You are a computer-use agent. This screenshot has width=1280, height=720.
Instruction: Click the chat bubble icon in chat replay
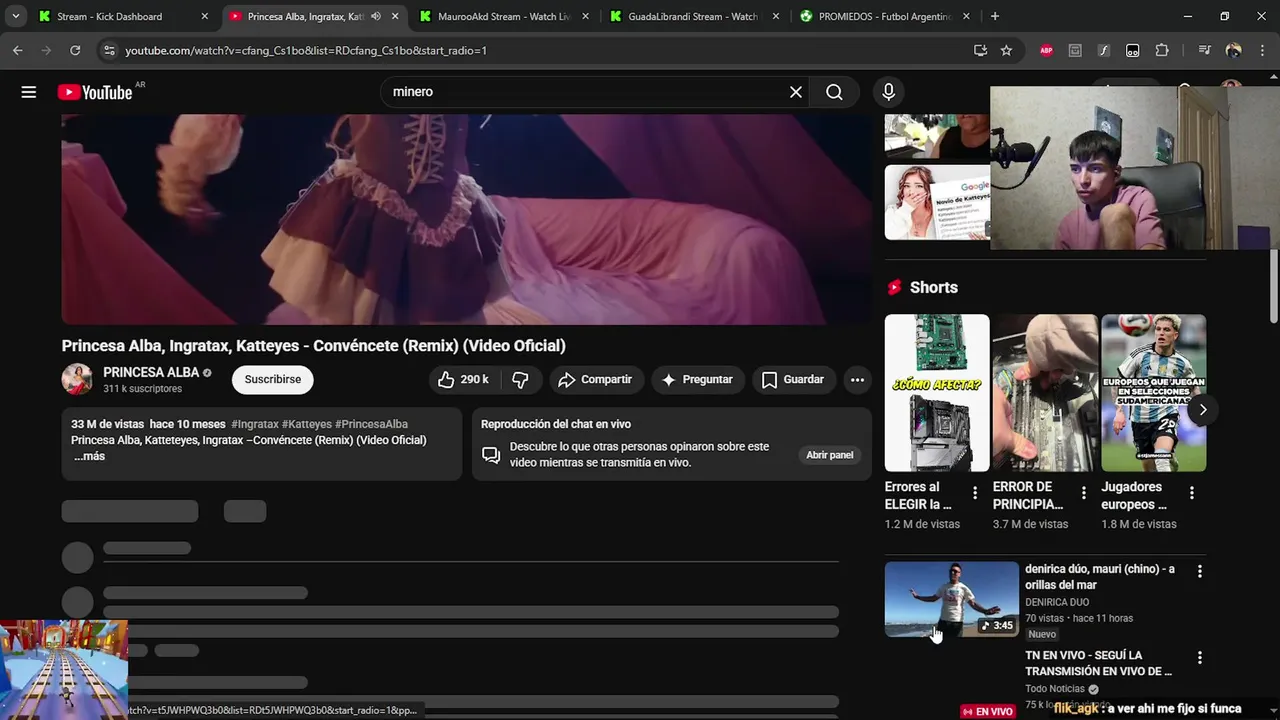pyautogui.click(x=491, y=455)
